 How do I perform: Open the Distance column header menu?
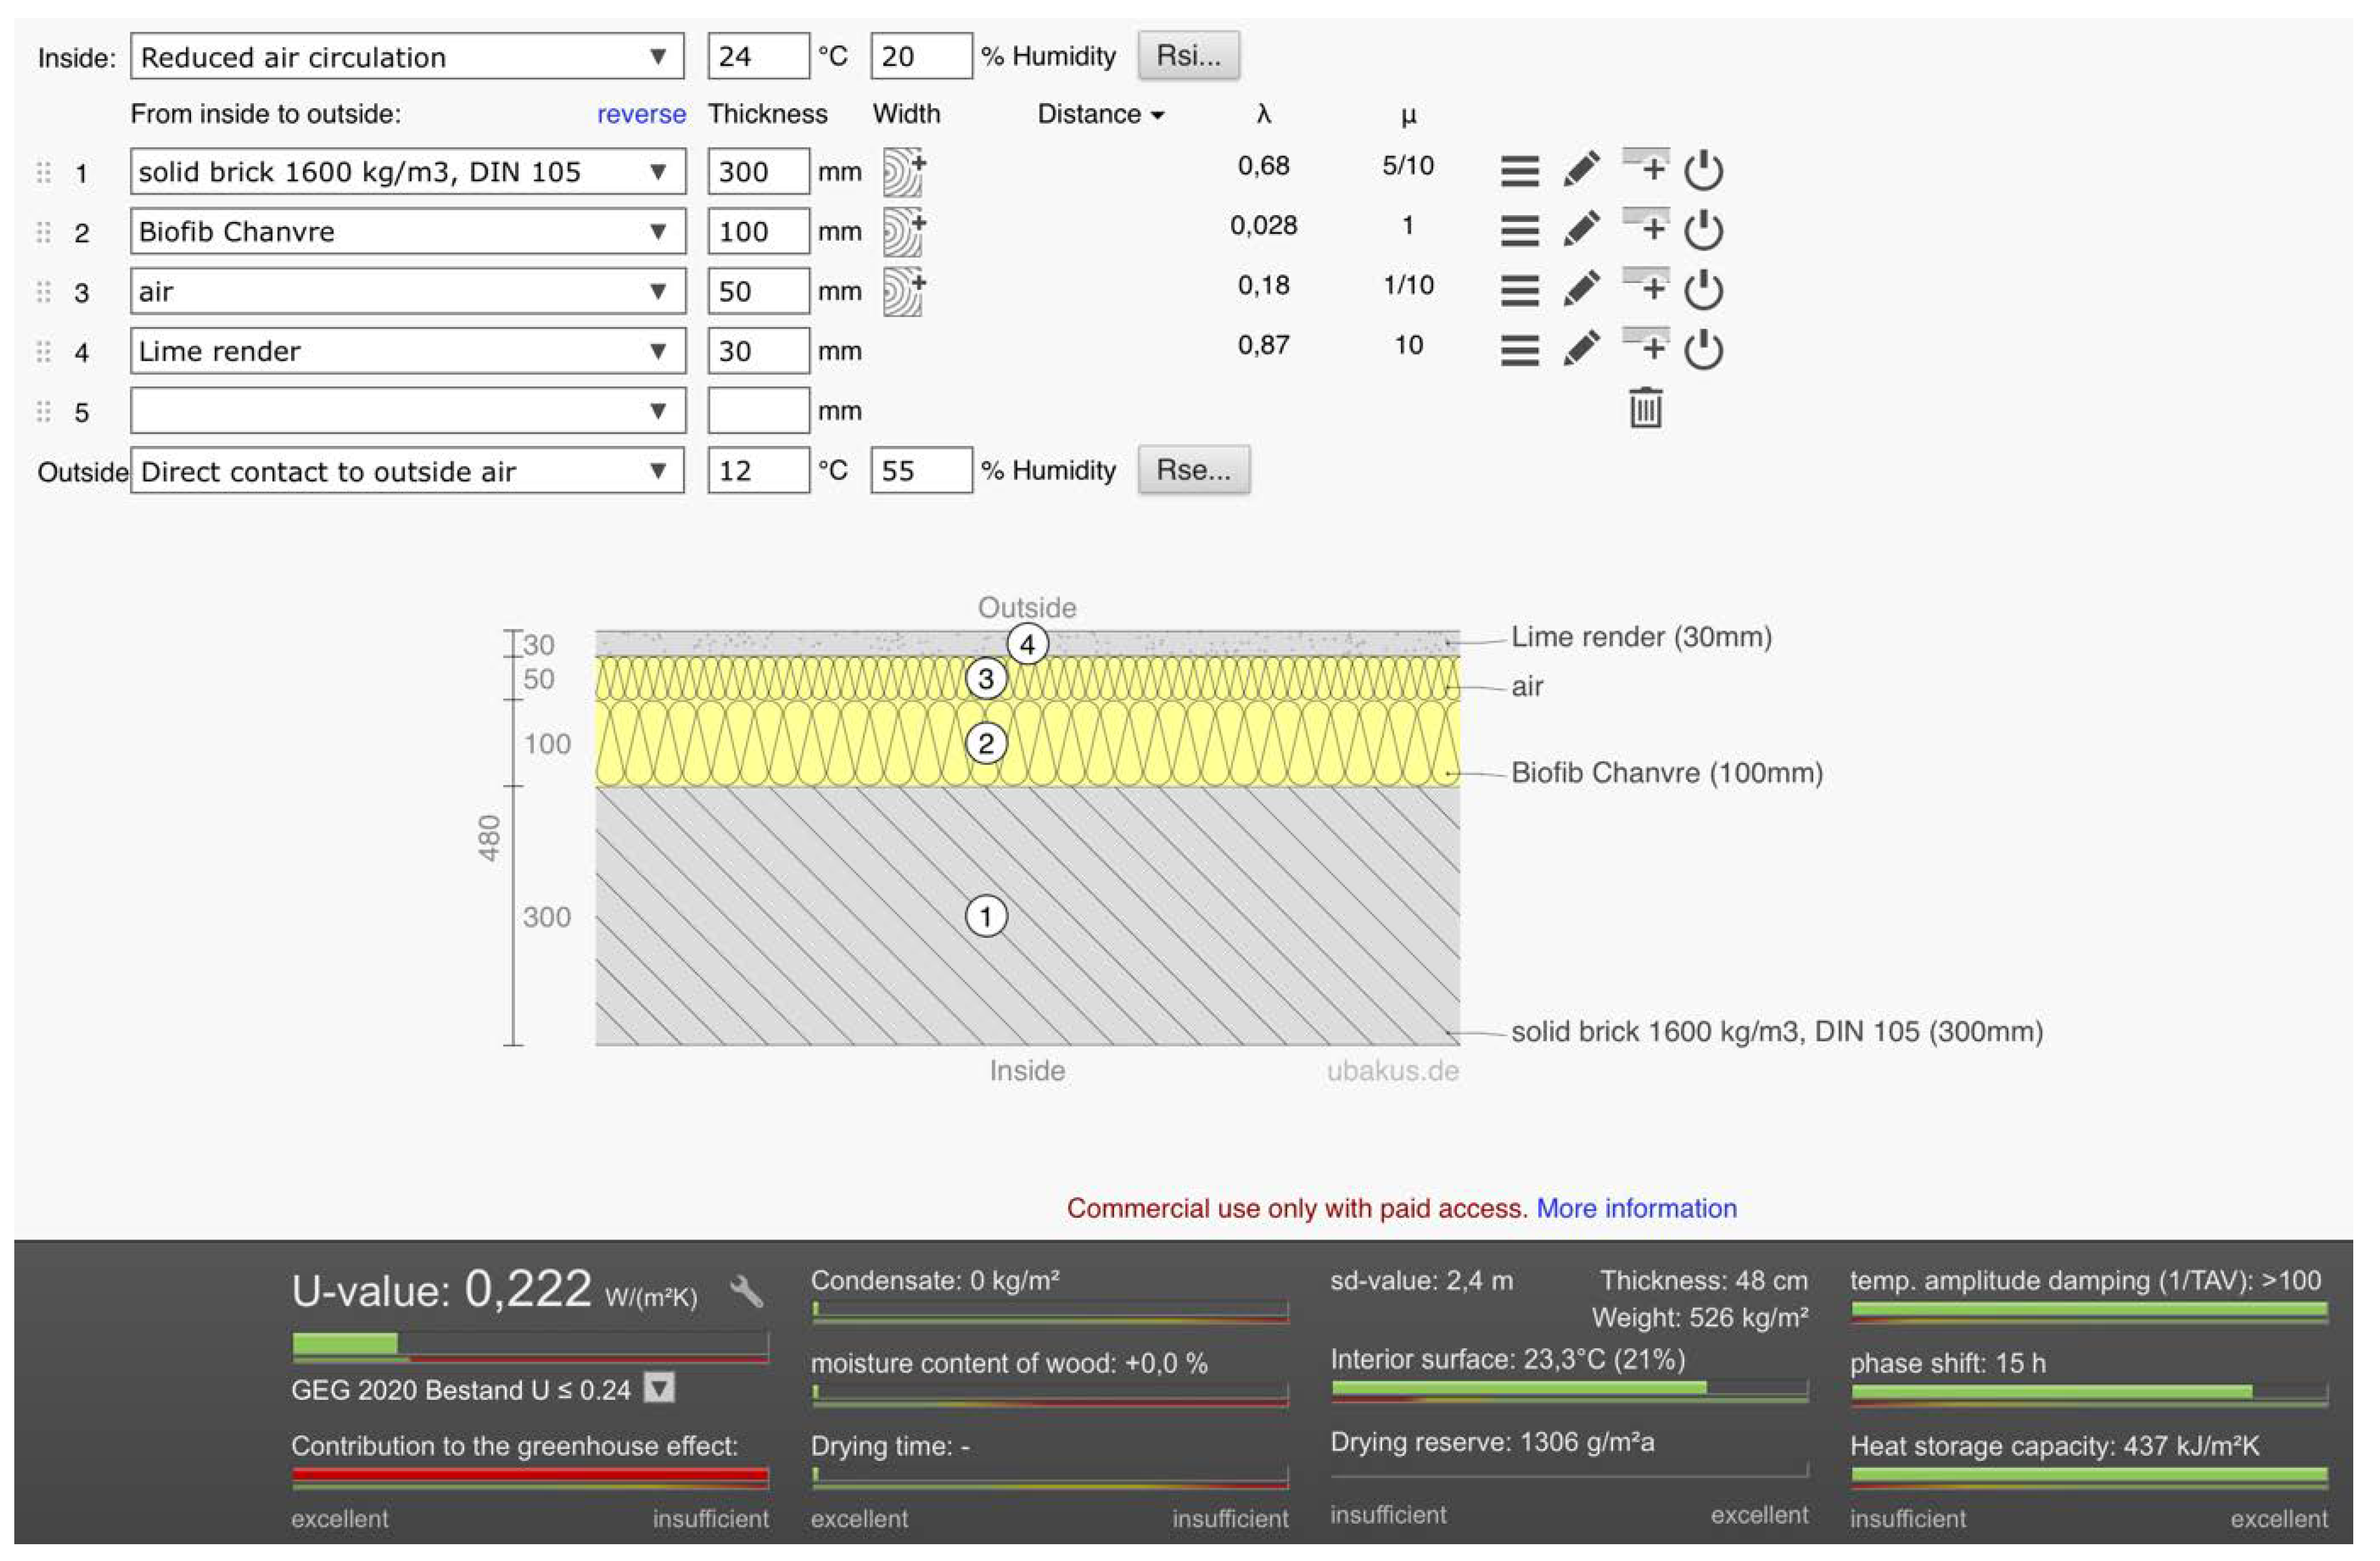tap(1100, 114)
